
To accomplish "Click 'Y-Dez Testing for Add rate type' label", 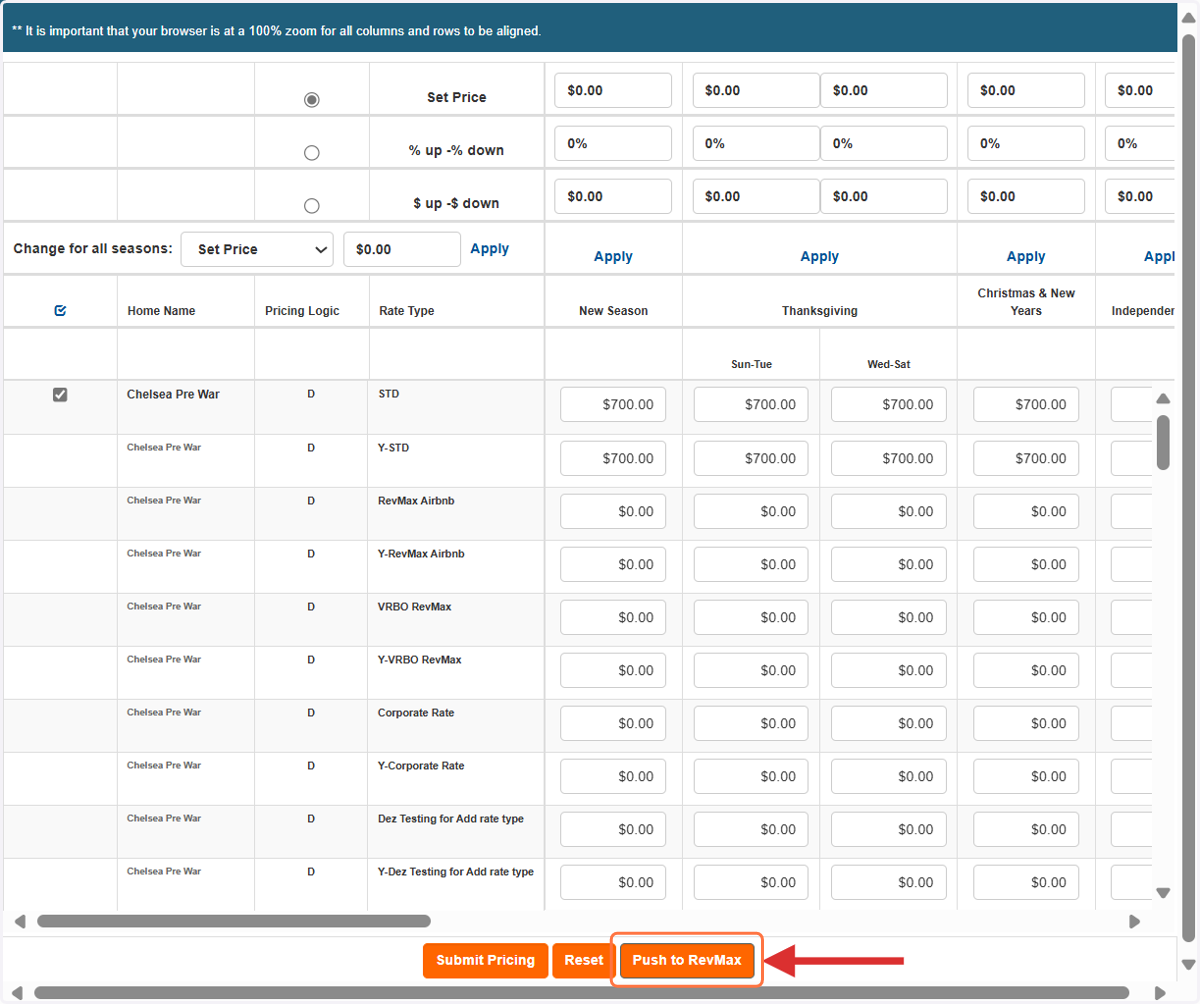I will click(455, 872).
